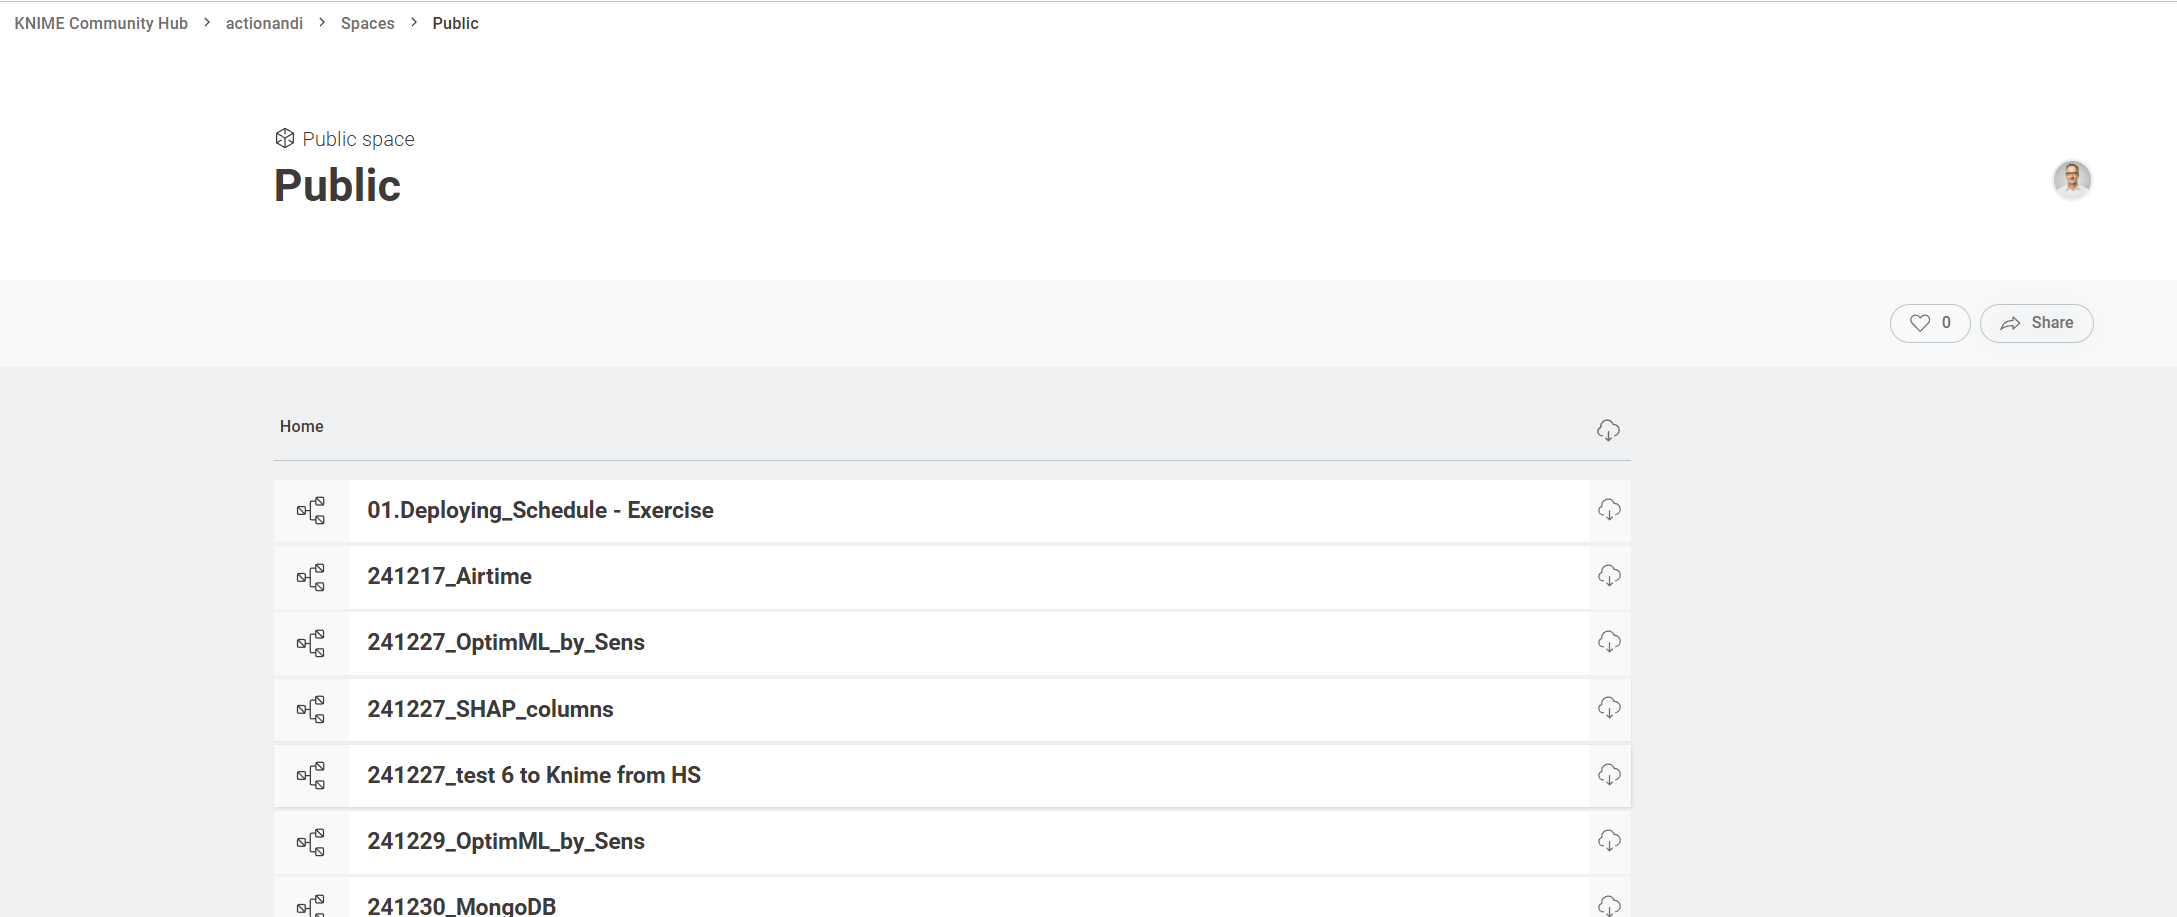
Task: Open the actionandi breadcrumb link
Action: pyautogui.click(x=264, y=23)
